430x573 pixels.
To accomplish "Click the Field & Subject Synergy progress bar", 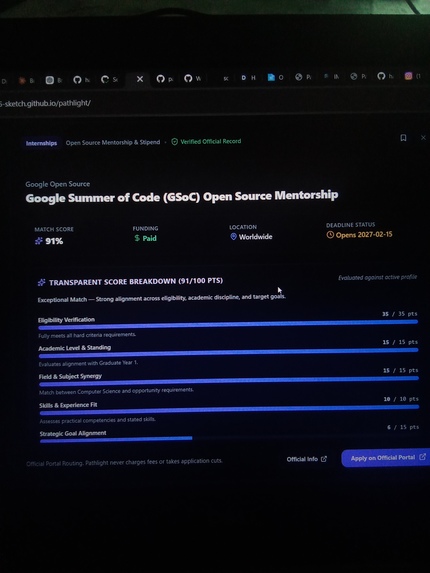I will pyautogui.click(x=229, y=381).
